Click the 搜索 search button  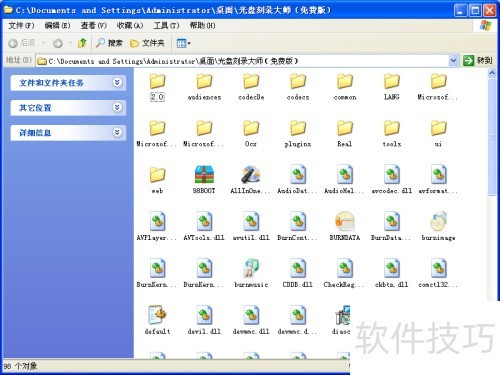tap(109, 43)
